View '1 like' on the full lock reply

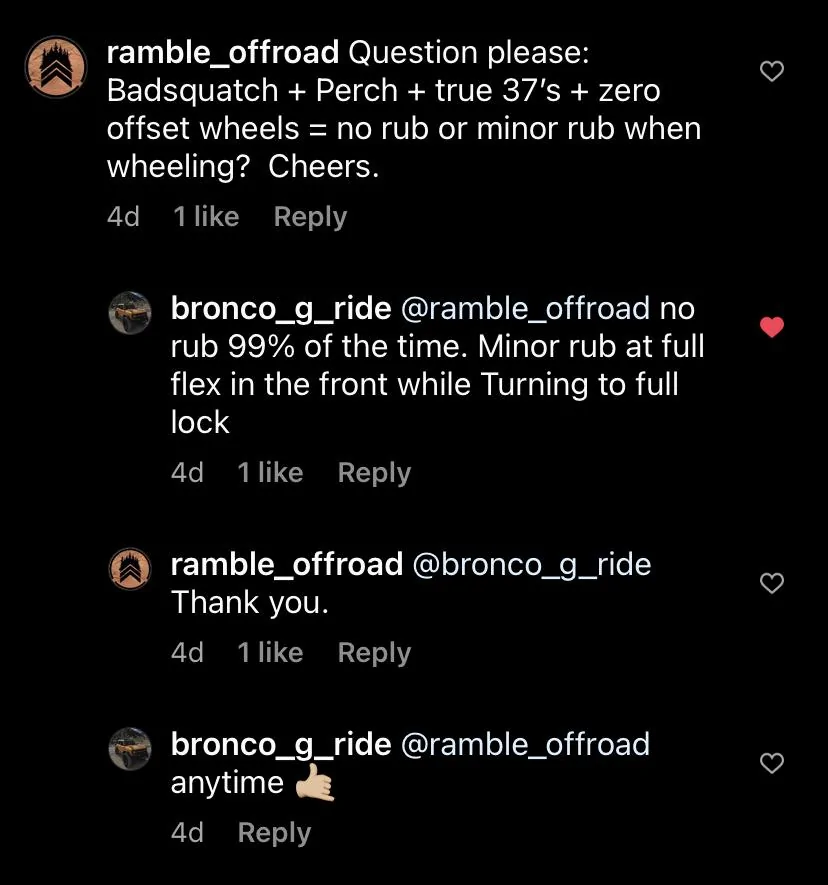coord(270,472)
